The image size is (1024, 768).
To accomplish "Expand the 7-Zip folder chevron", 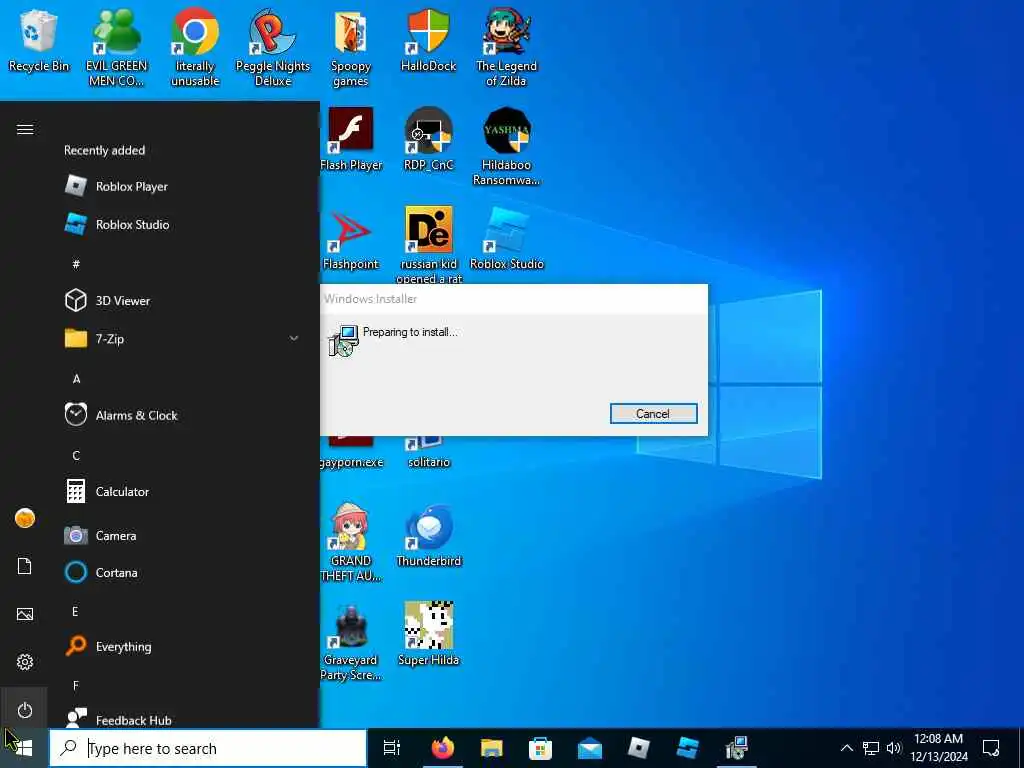I will [x=294, y=338].
